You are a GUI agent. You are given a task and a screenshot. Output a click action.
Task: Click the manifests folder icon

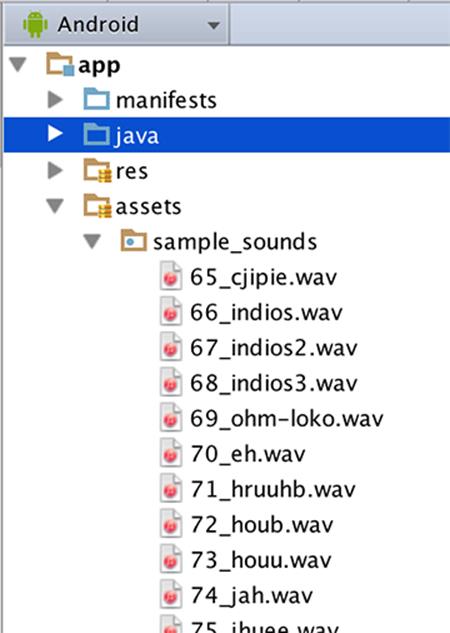96,99
